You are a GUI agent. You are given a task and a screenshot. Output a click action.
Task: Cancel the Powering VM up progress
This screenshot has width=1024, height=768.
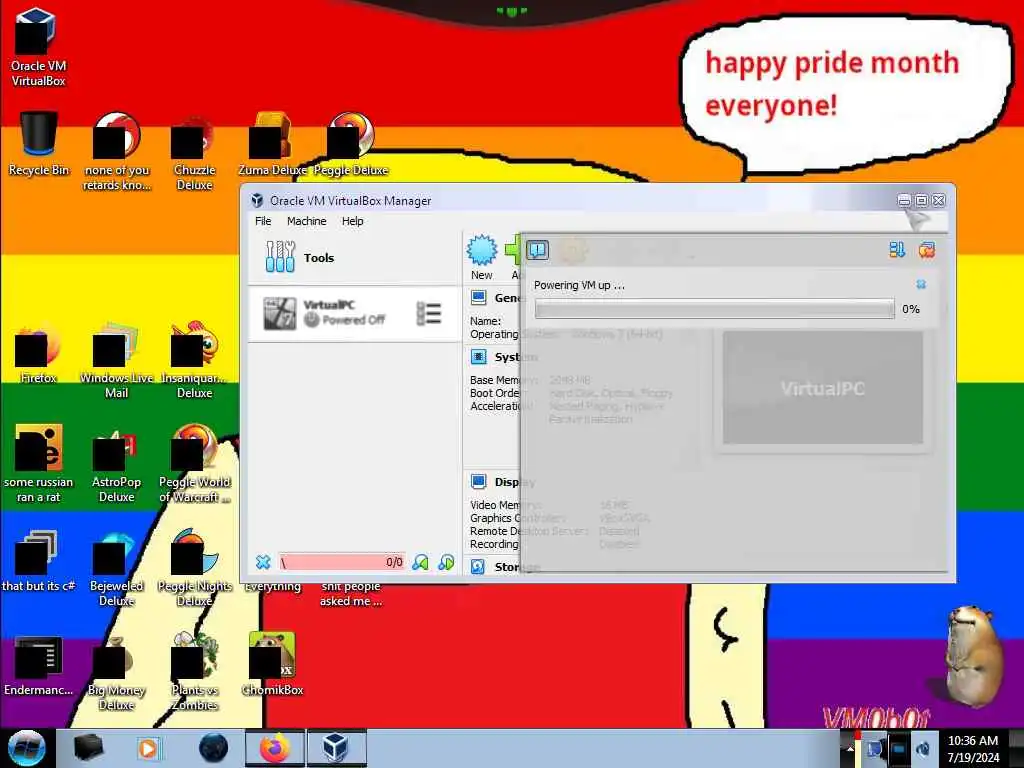click(x=921, y=284)
